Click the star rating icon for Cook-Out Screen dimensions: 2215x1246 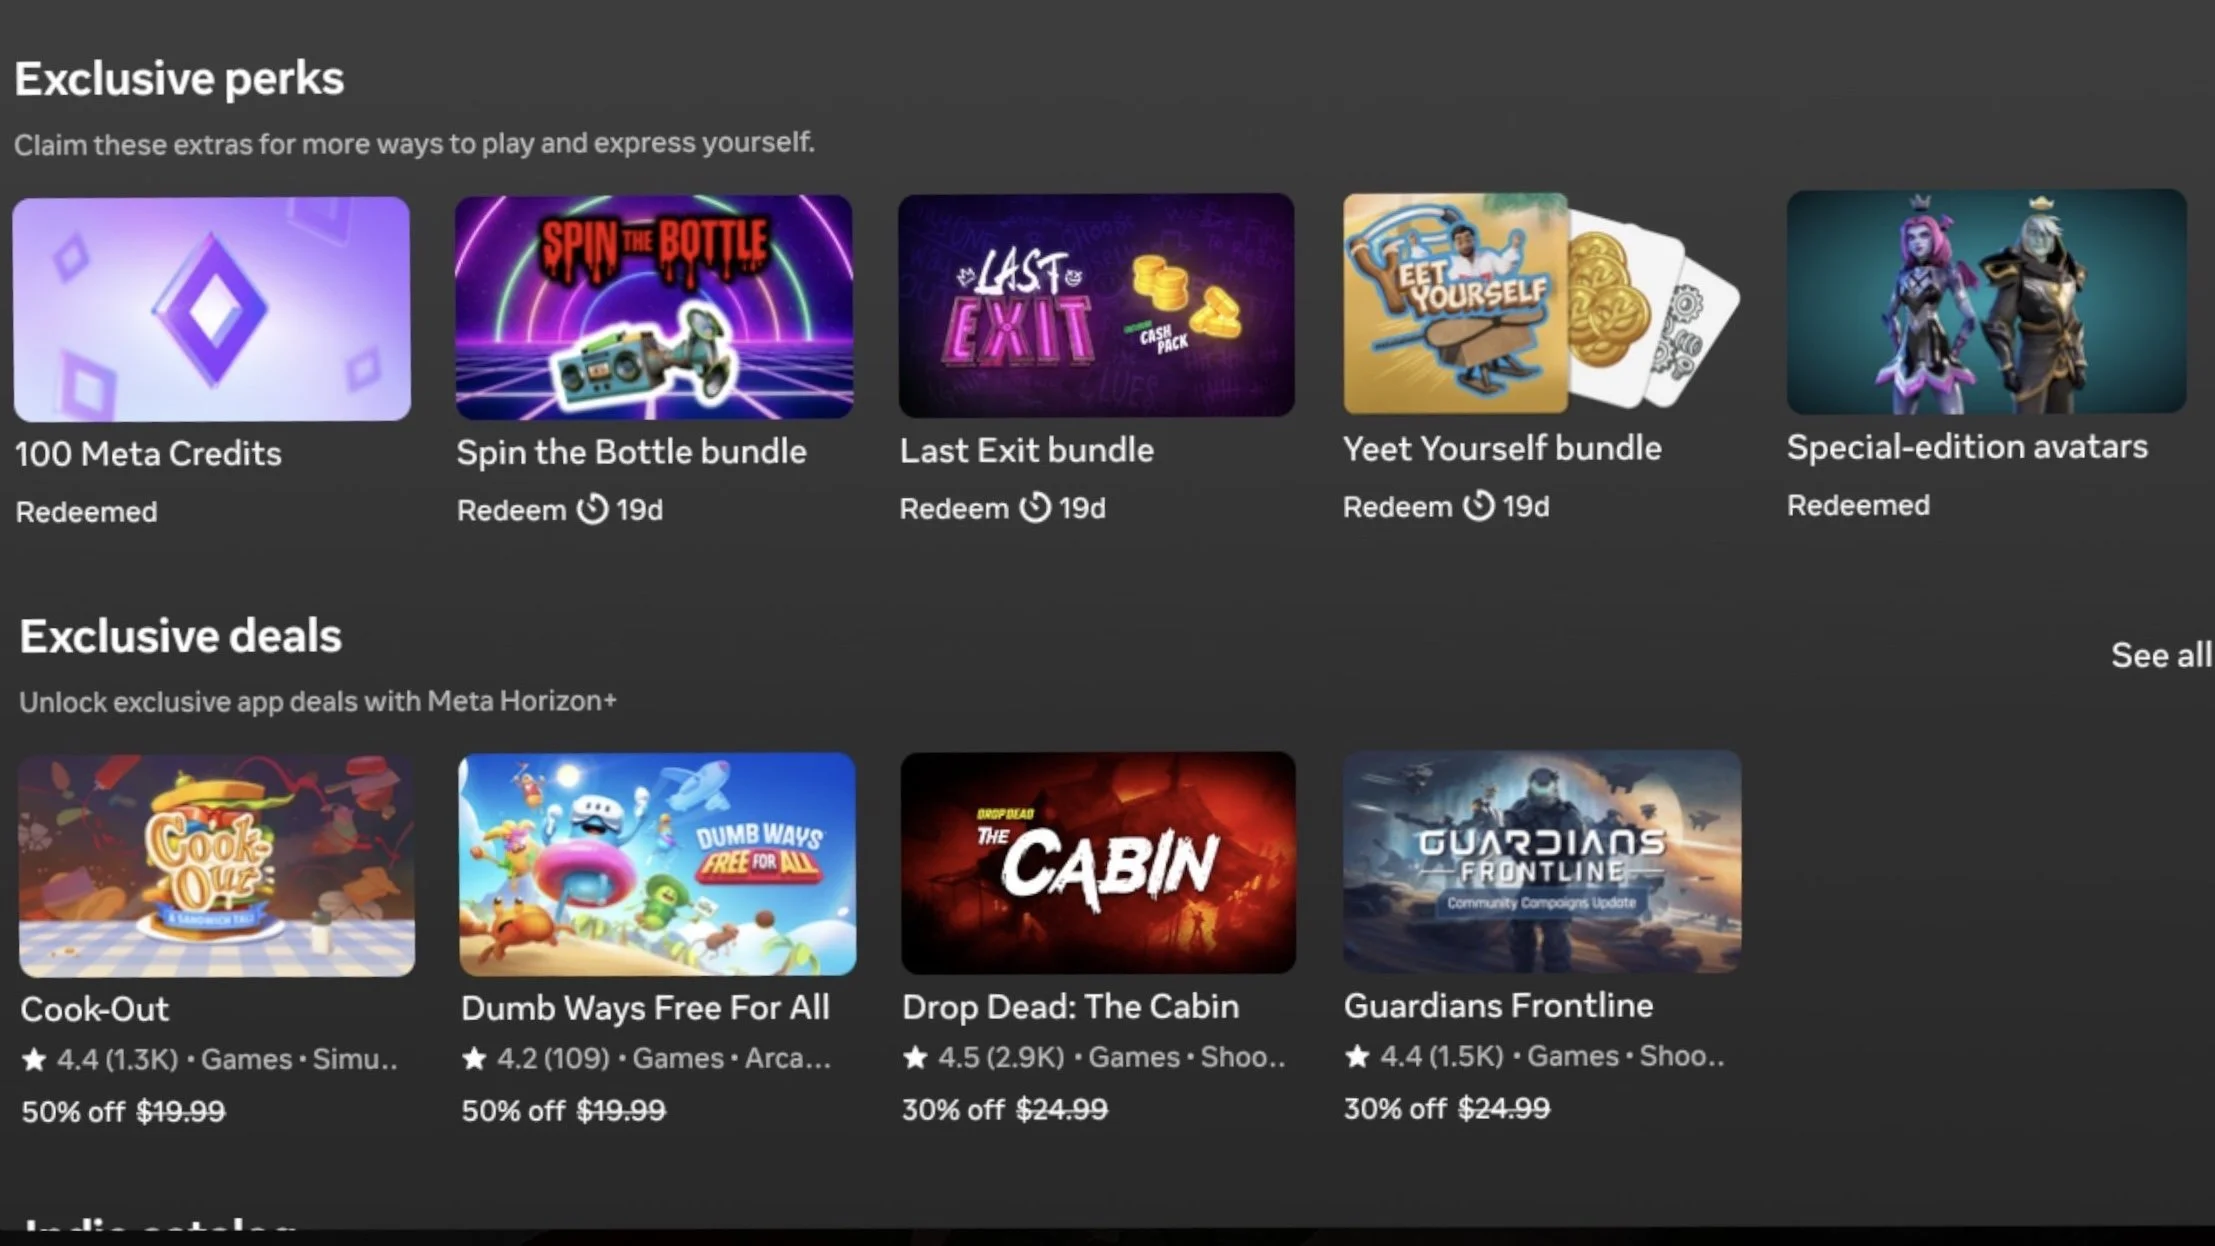point(34,1059)
